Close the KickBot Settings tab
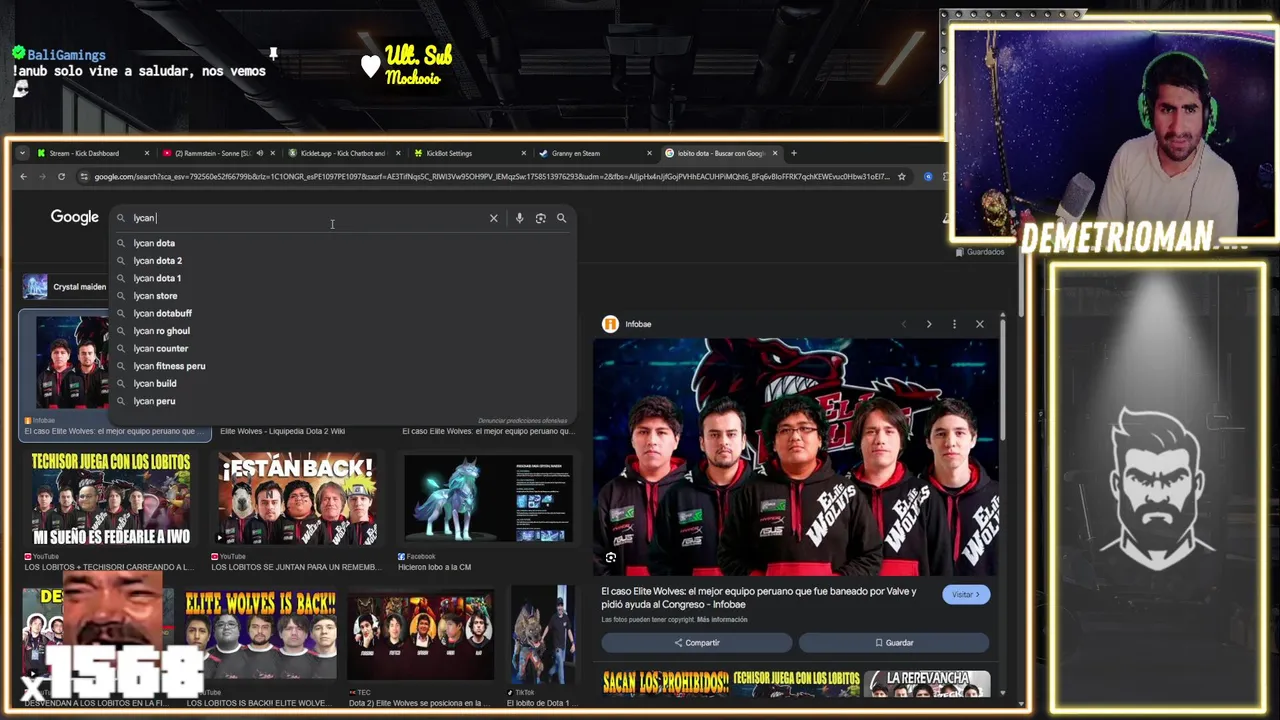 click(523, 153)
